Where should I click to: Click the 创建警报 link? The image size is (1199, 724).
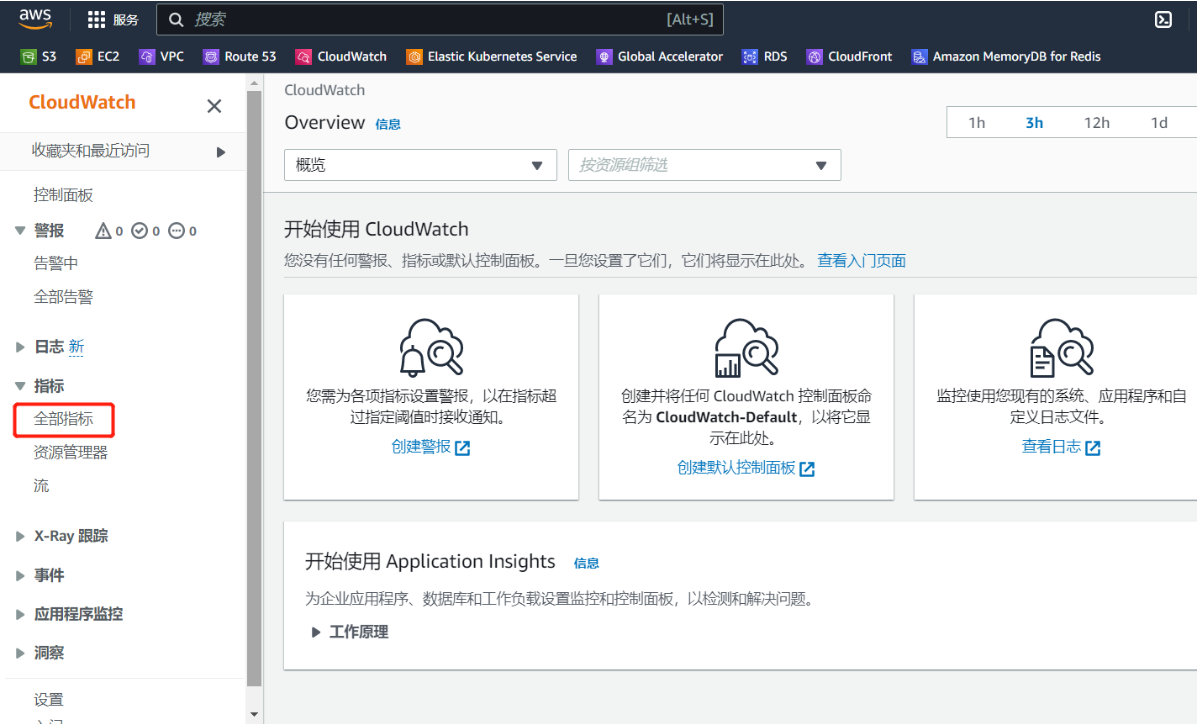coord(421,447)
